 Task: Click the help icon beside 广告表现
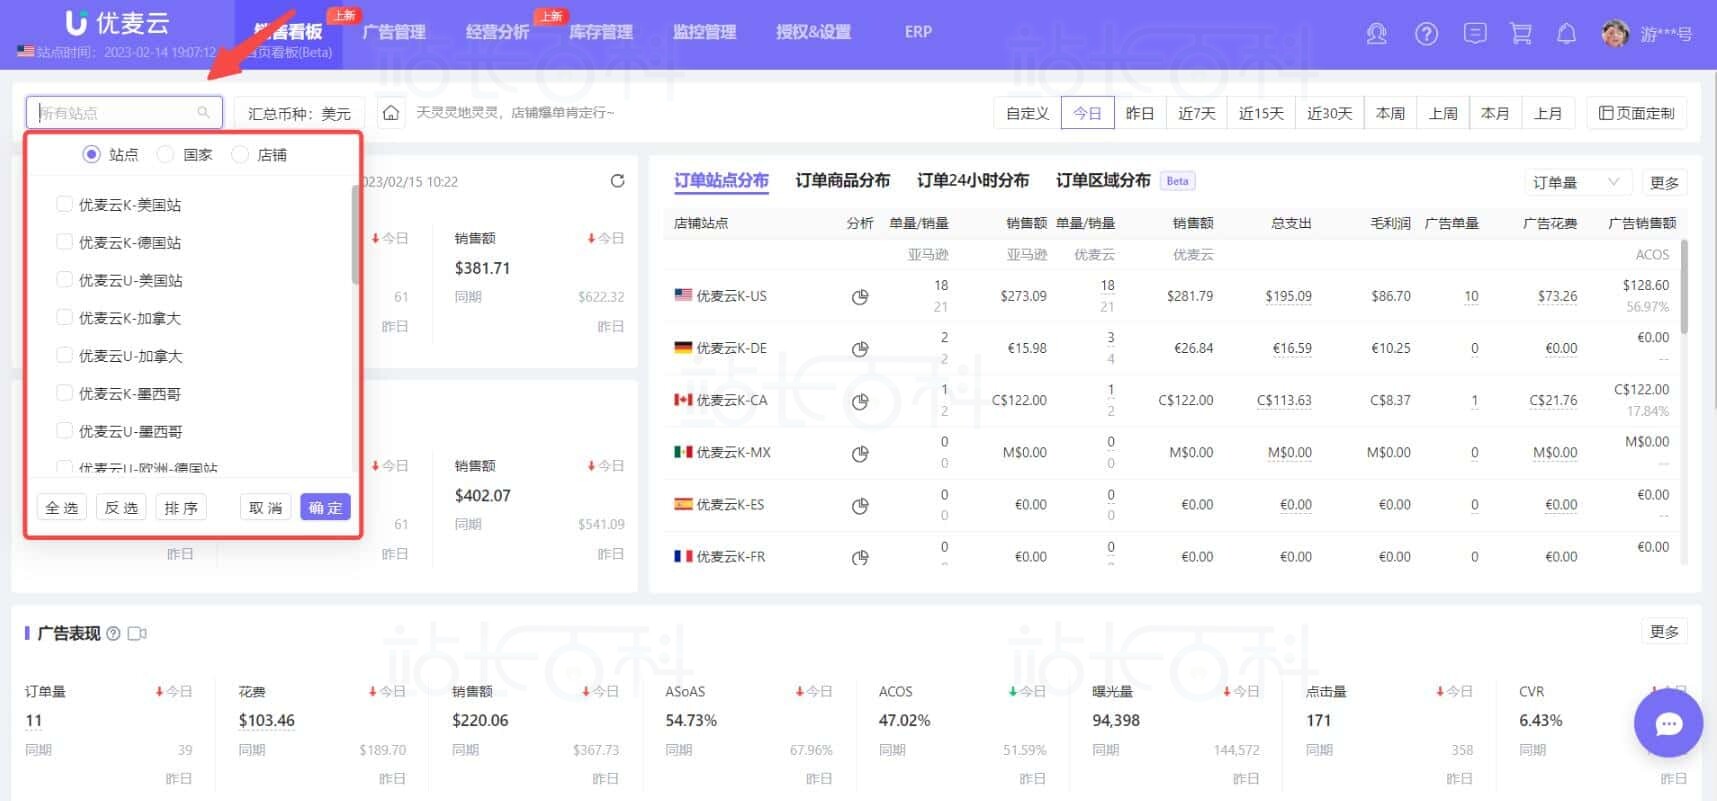[x=113, y=633]
